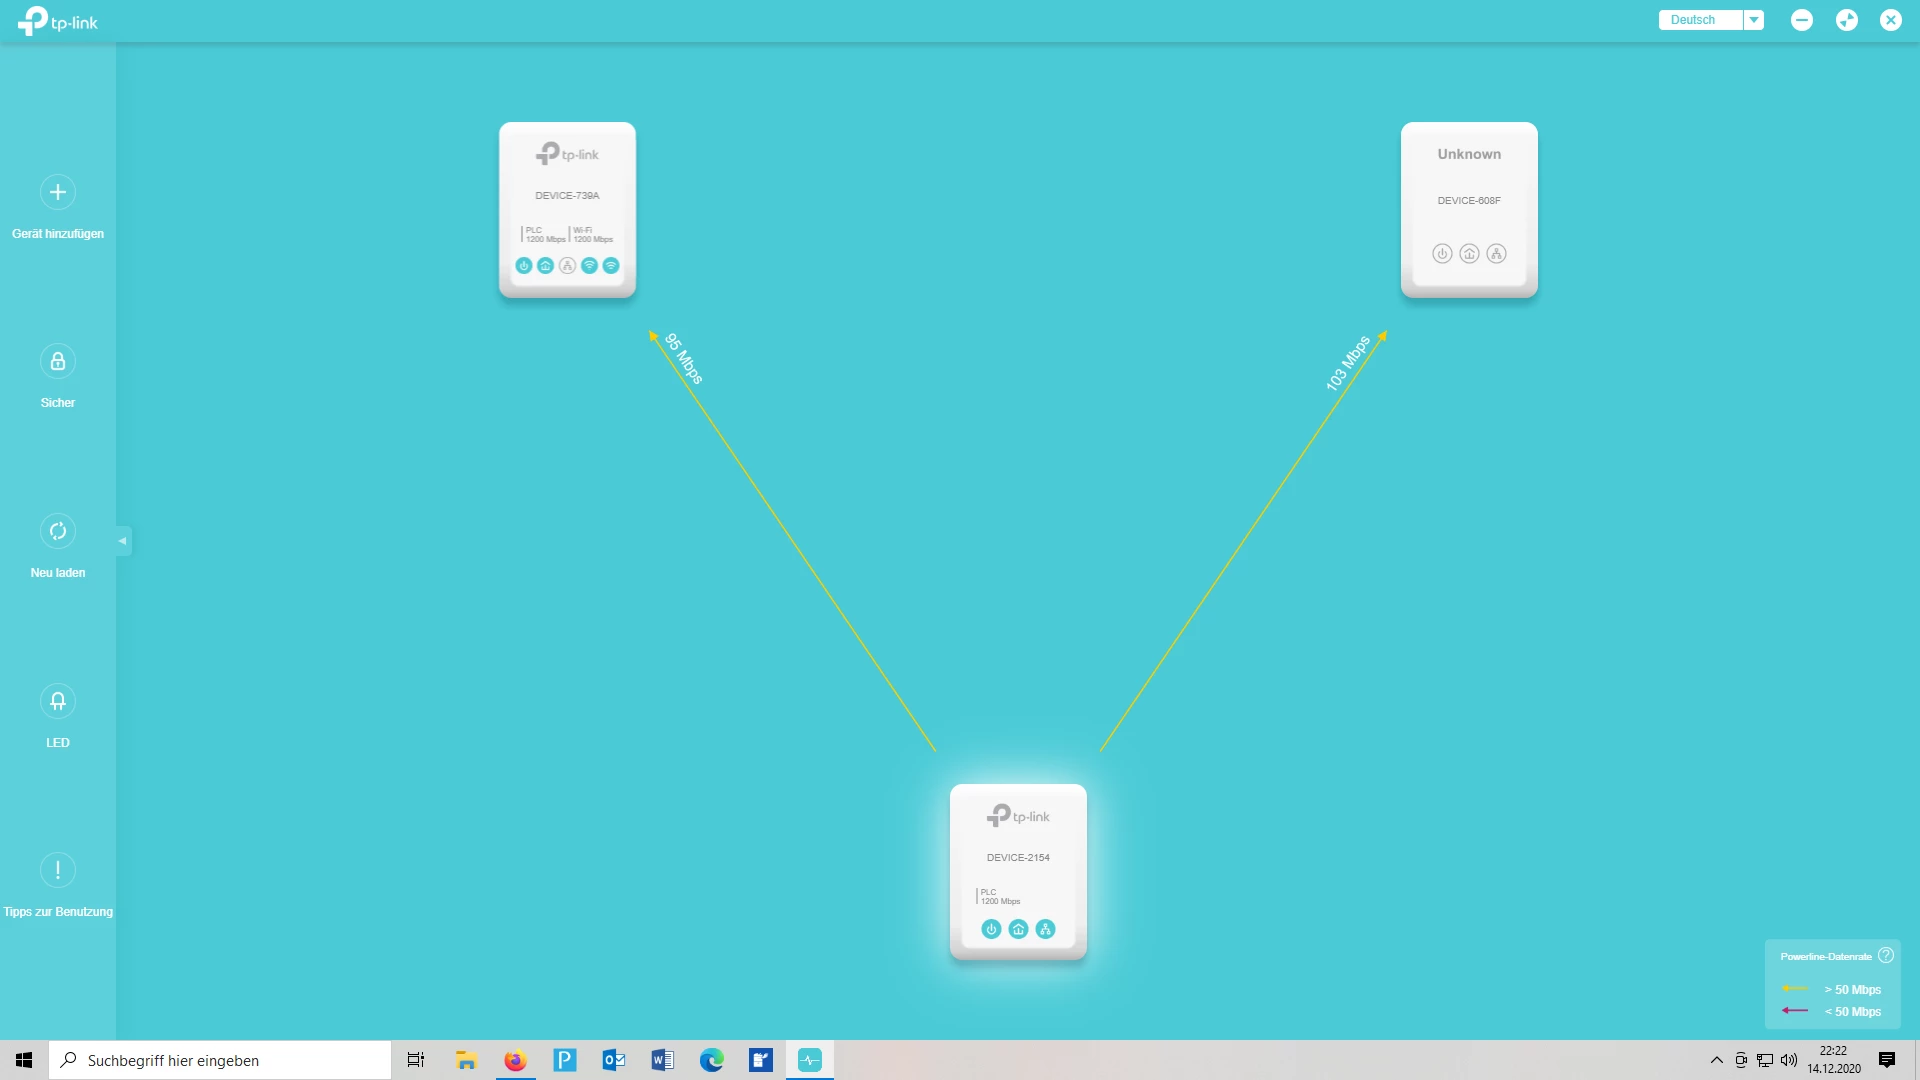Click the Windows search box
Image resolution: width=1920 pixels, height=1080 pixels.
click(220, 1060)
